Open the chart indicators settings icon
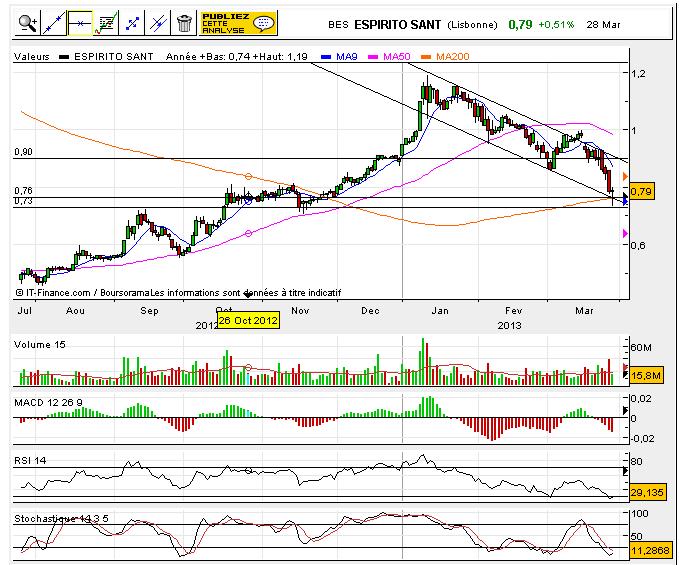 pos(106,23)
